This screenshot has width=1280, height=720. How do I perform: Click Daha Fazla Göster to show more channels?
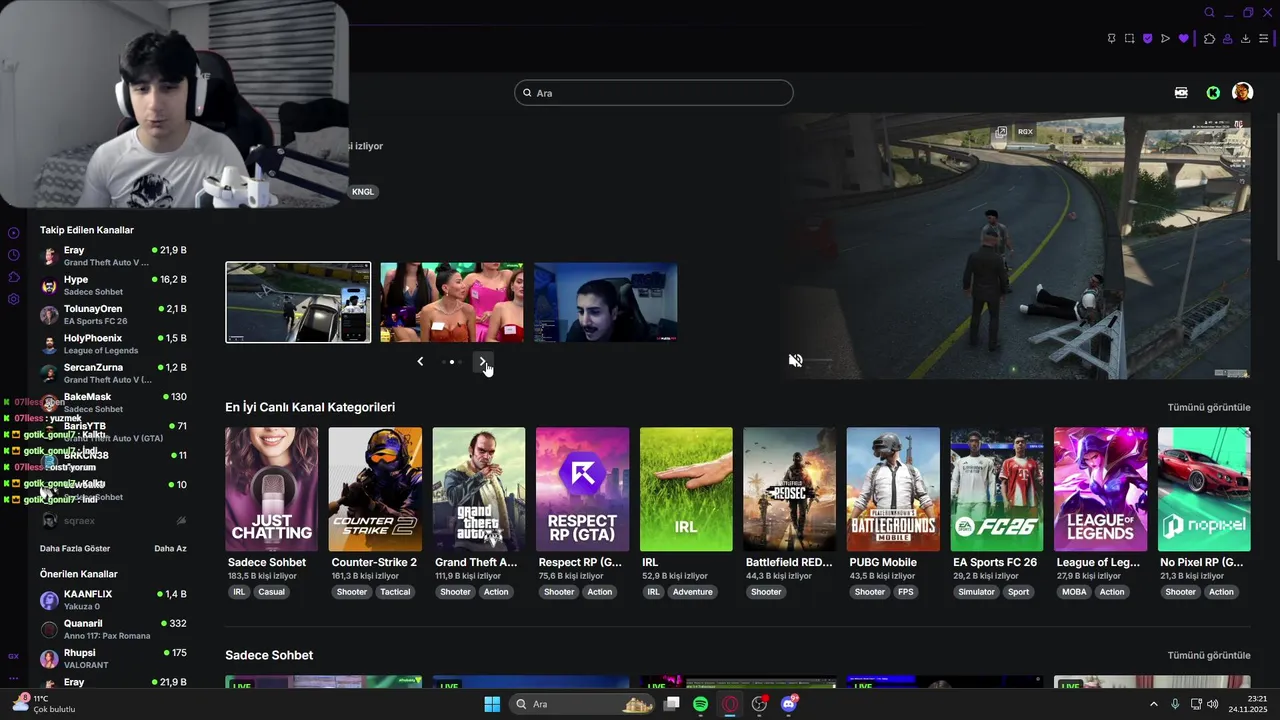click(x=75, y=548)
